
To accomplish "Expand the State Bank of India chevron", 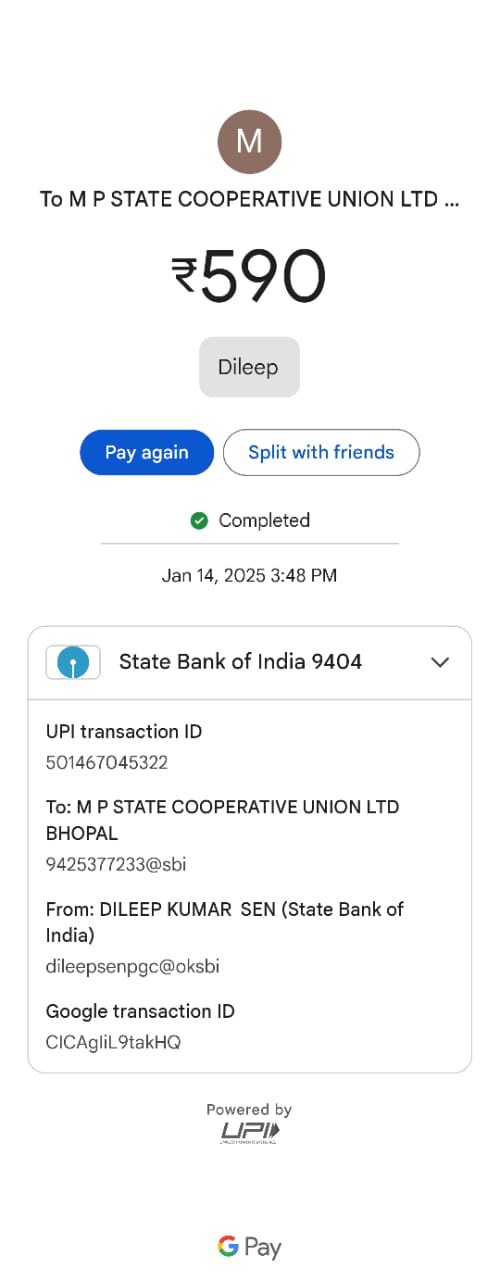I will (439, 662).
